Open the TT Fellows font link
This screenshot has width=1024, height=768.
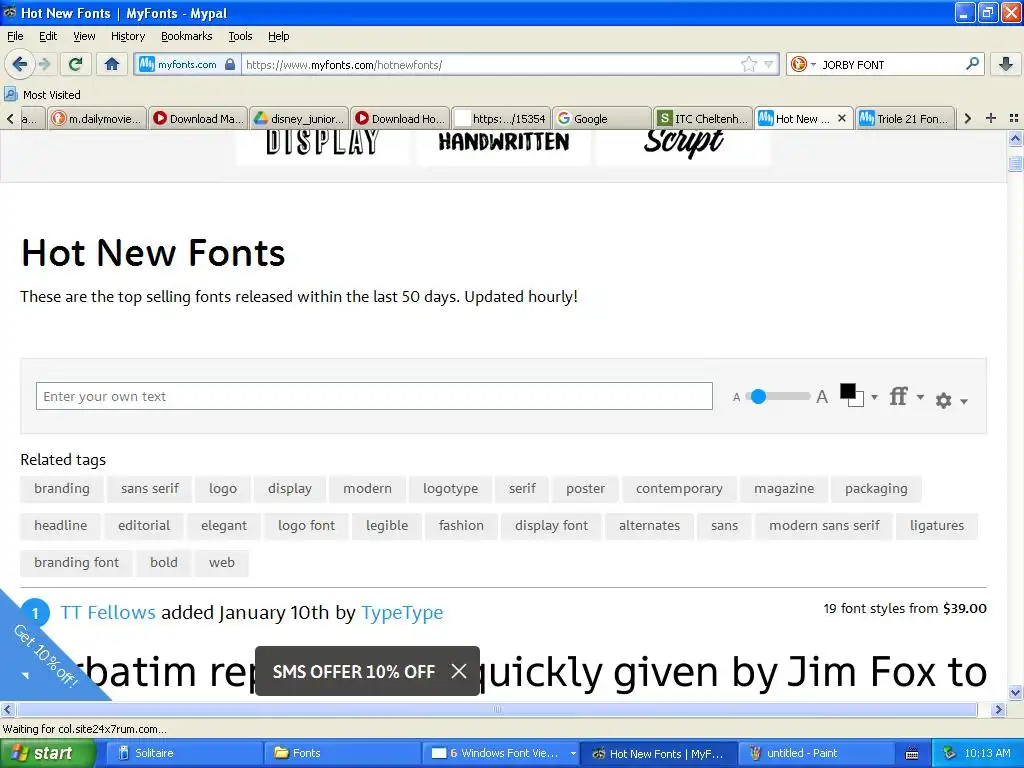click(108, 612)
